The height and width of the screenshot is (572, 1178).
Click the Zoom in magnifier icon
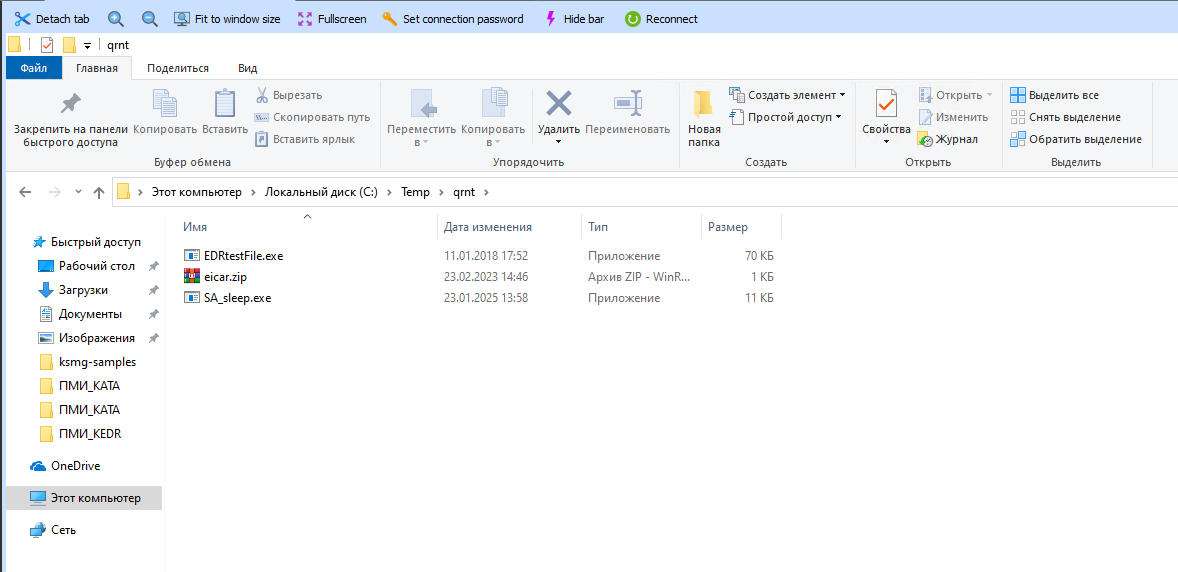[x=116, y=19]
